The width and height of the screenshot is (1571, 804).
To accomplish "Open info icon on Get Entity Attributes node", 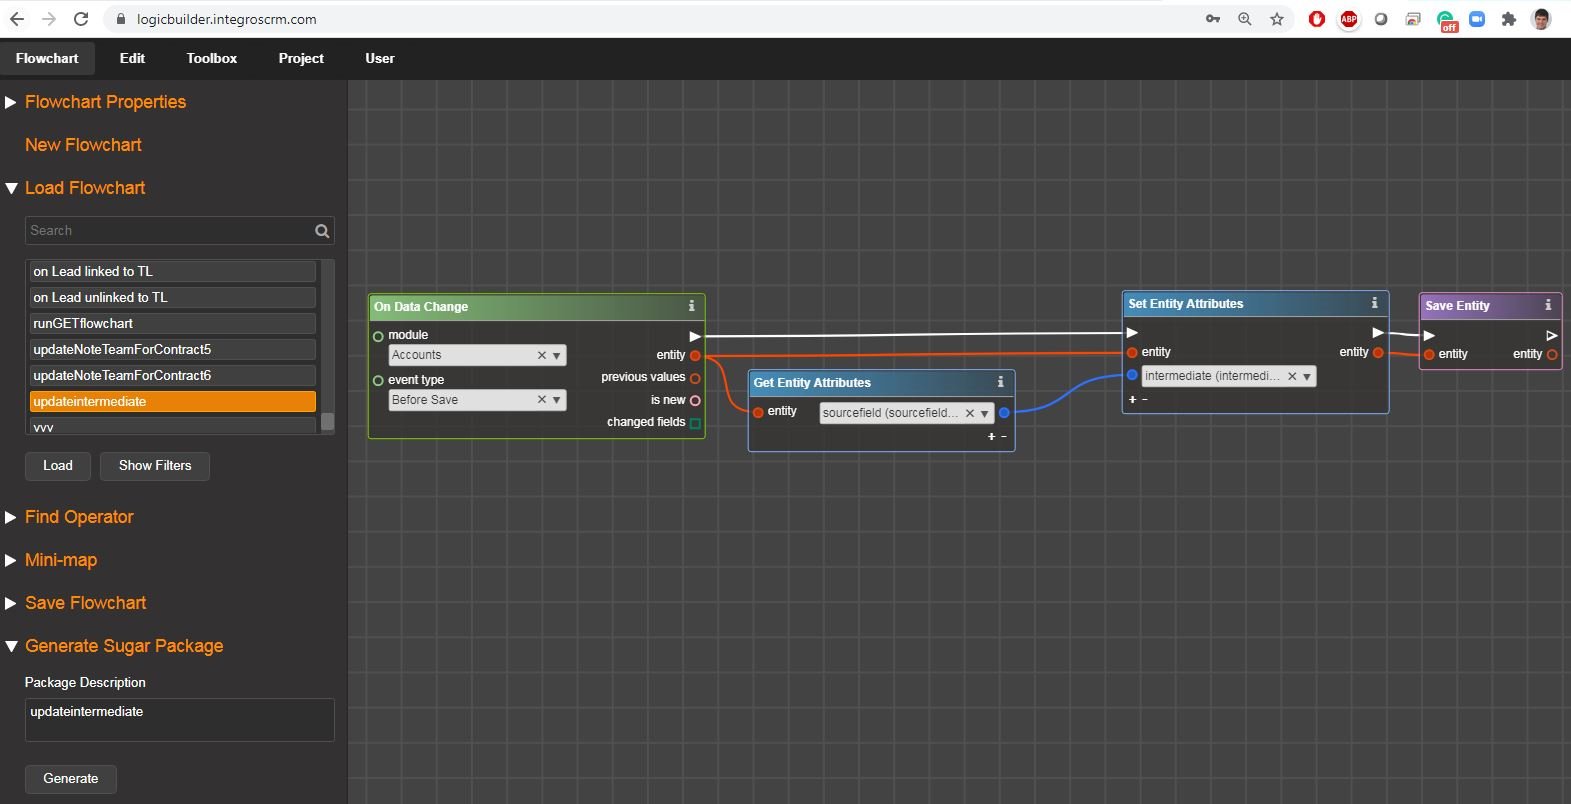I will tap(1000, 382).
